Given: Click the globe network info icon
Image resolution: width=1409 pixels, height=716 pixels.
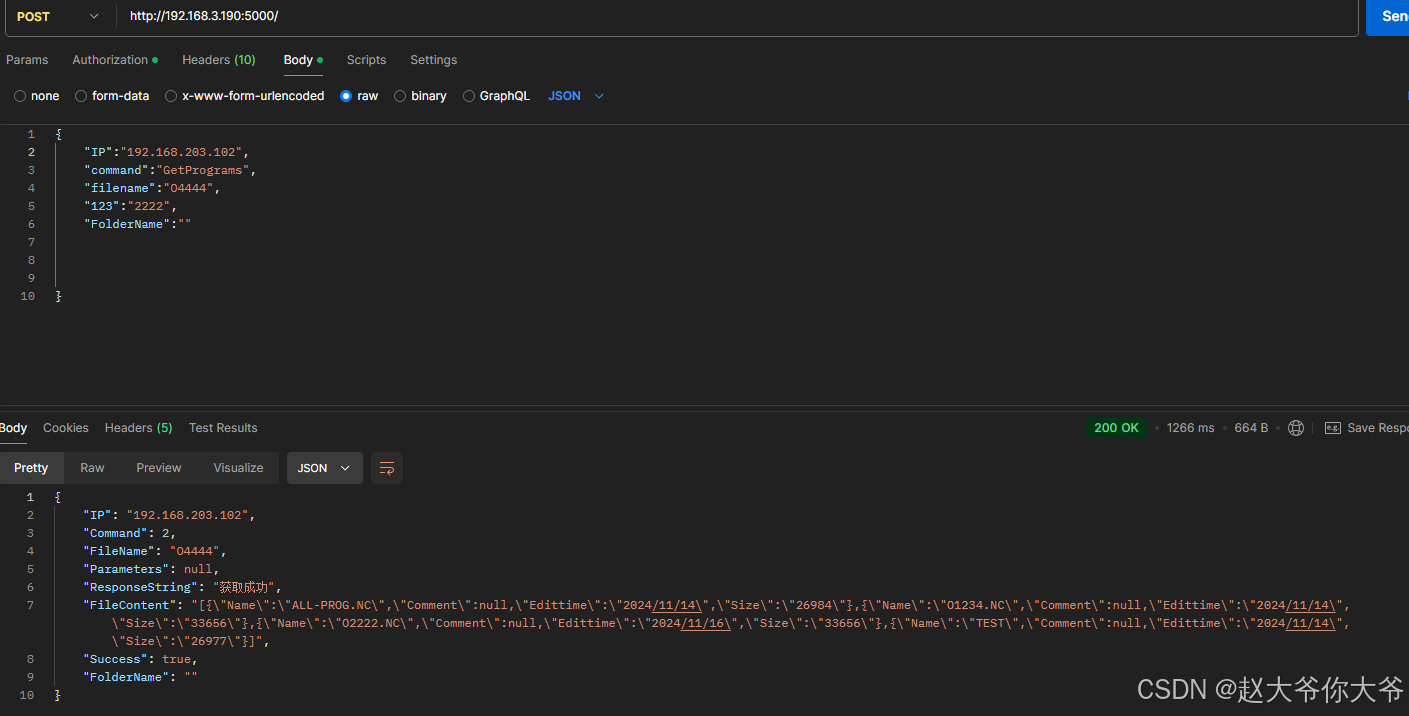Looking at the screenshot, I should coord(1296,428).
